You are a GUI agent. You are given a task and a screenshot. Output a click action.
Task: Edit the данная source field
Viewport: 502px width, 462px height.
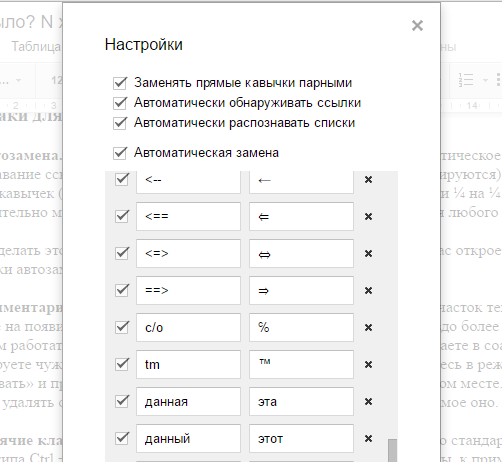coord(188,401)
